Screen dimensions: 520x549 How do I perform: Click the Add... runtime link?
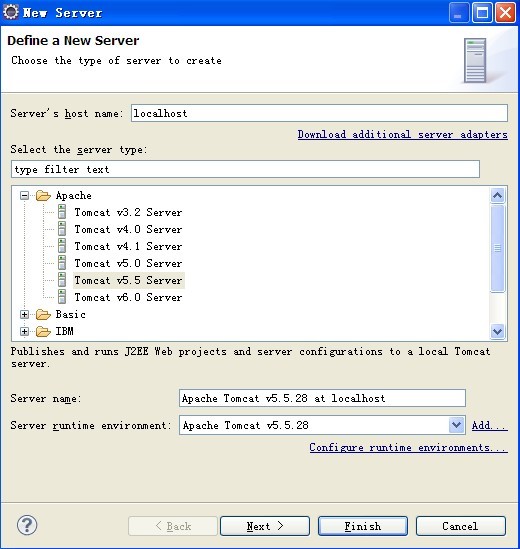(490, 425)
